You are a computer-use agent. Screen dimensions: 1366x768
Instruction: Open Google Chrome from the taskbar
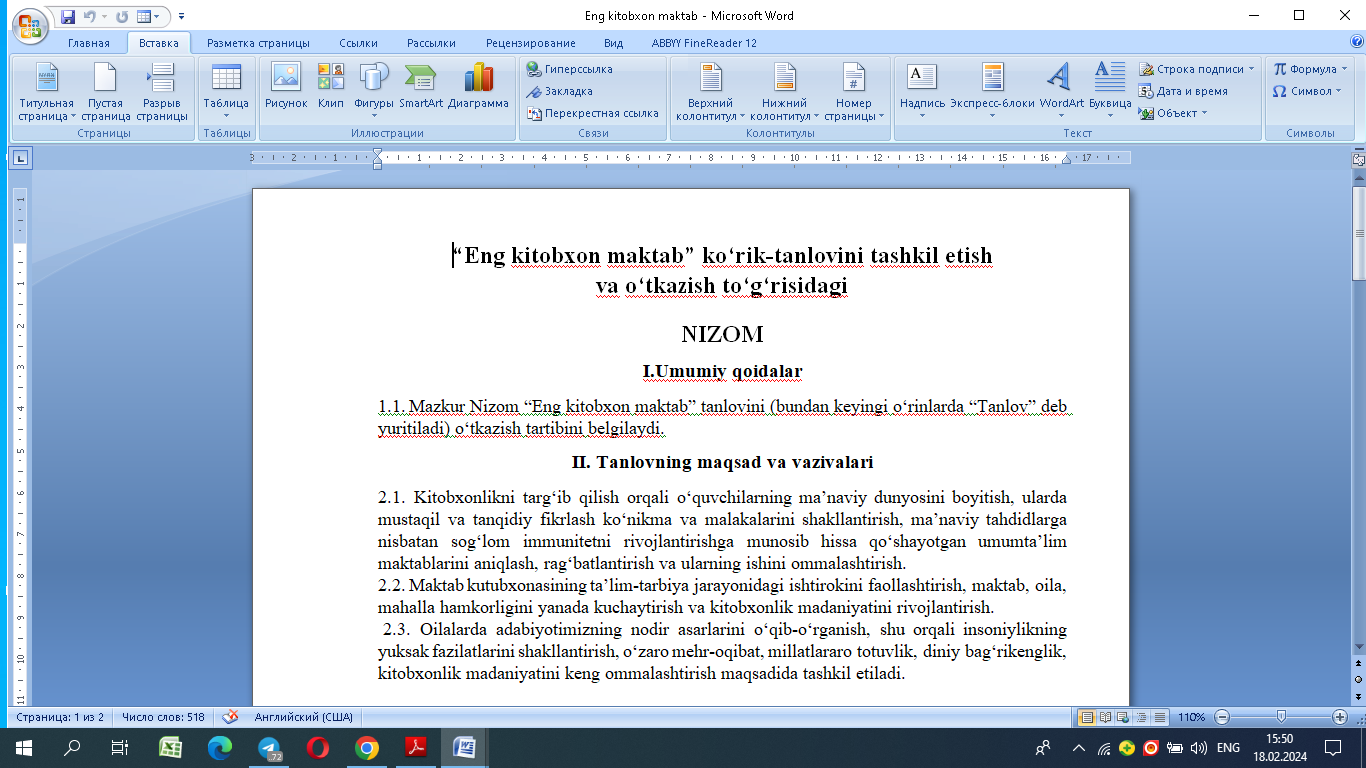(x=367, y=747)
